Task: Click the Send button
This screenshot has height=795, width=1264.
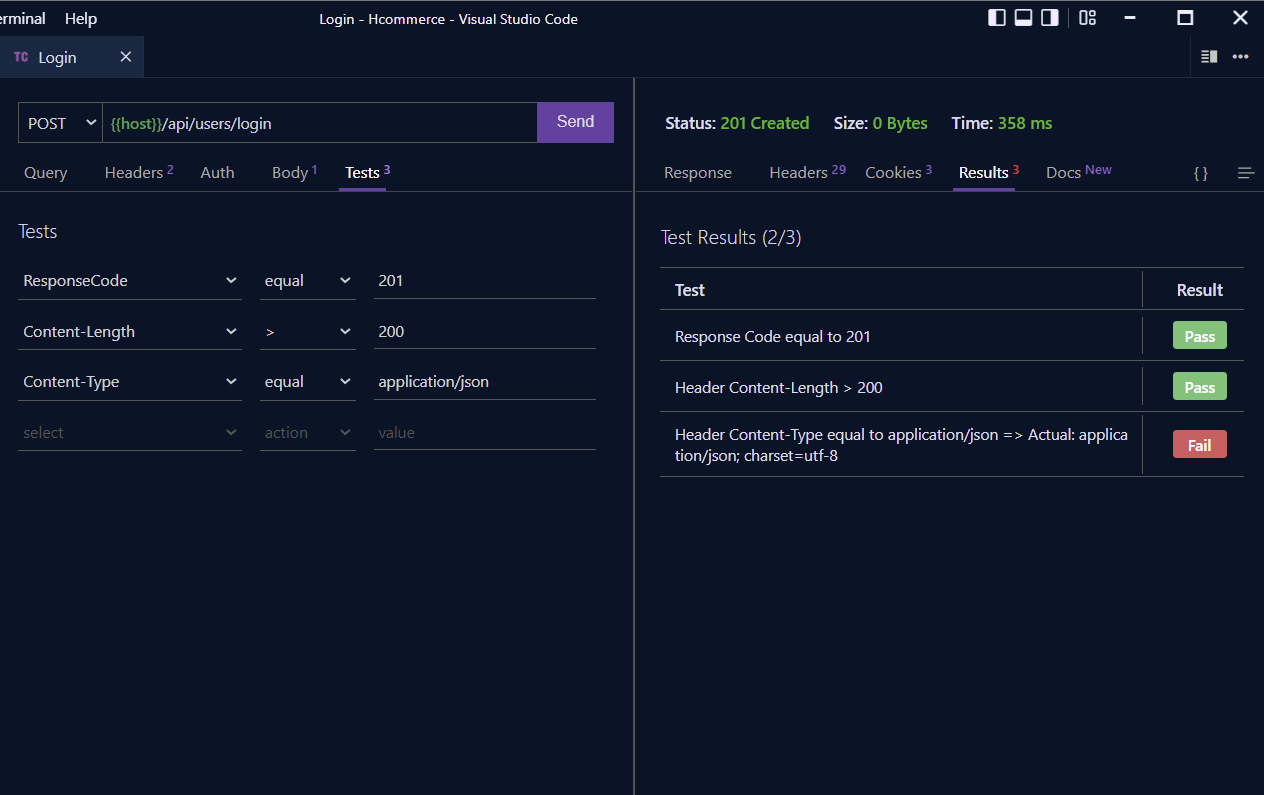Action: pyautogui.click(x=575, y=121)
